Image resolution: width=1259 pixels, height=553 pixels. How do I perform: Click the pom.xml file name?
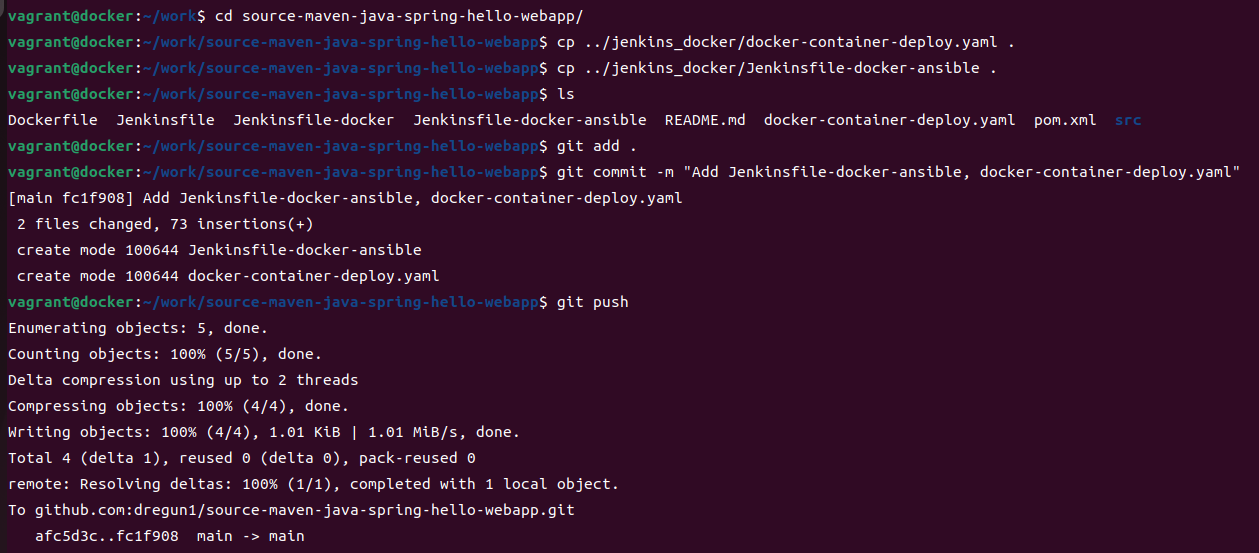point(1065,120)
